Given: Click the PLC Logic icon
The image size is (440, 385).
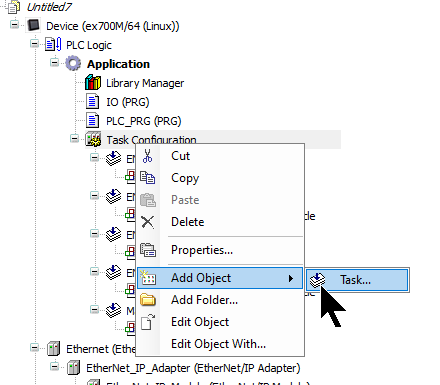Looking at the screenshot, I should tap(53, 44).
